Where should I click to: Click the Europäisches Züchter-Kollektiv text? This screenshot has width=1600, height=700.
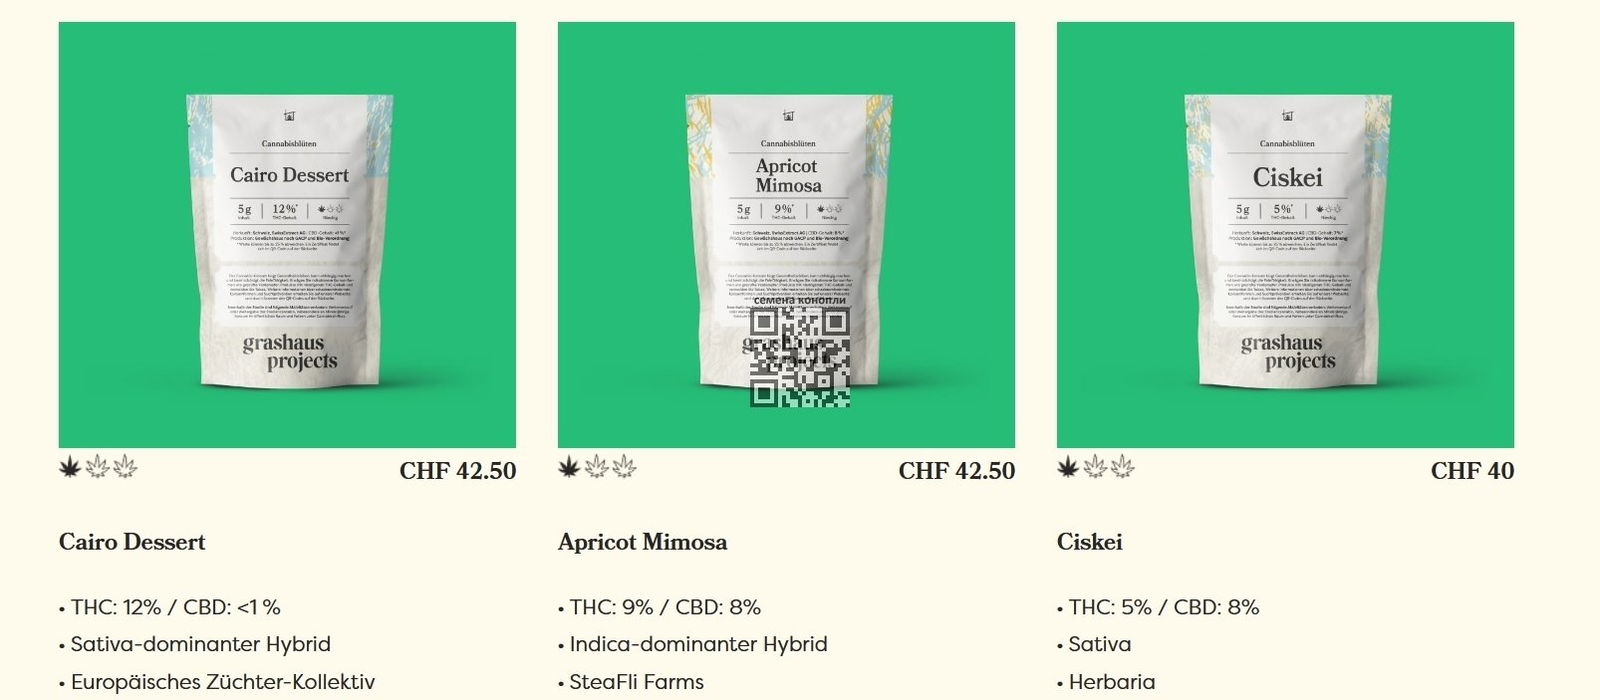tap(223, 682)
